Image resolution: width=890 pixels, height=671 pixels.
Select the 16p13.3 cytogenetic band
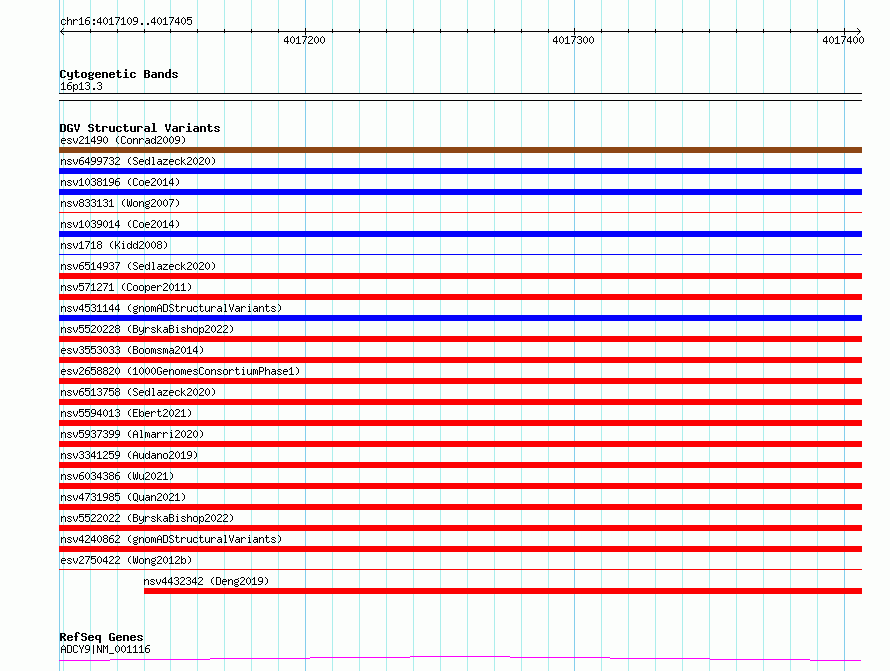click(x=81, y=86)
